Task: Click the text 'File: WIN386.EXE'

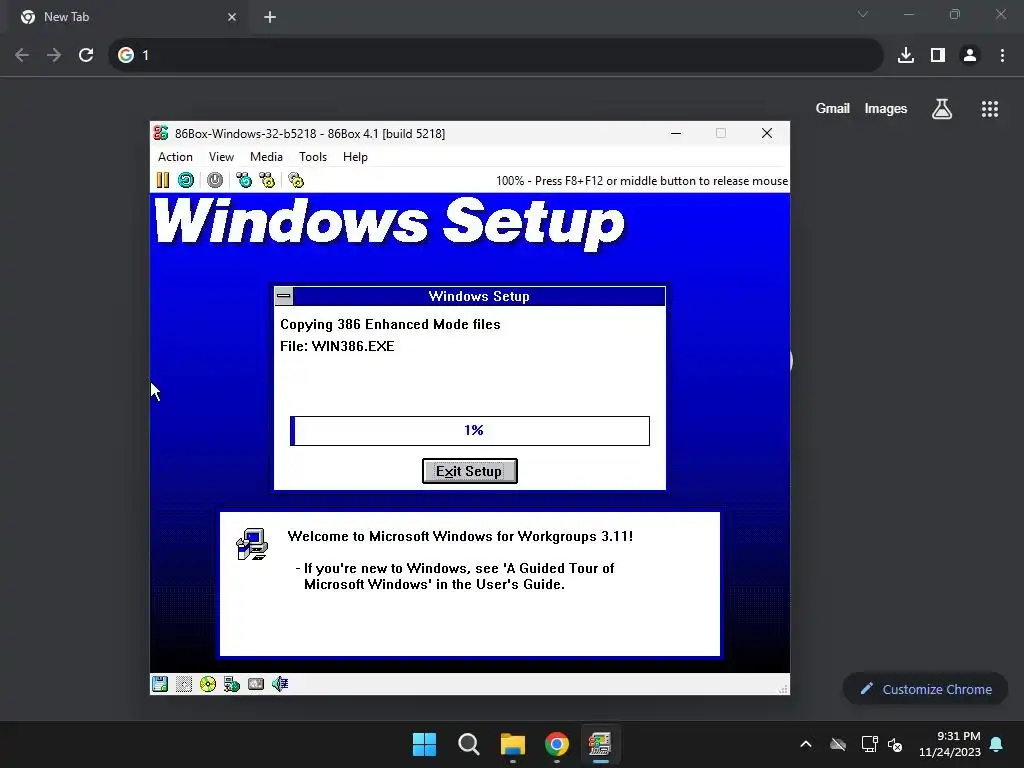Action: click(337, 346)
